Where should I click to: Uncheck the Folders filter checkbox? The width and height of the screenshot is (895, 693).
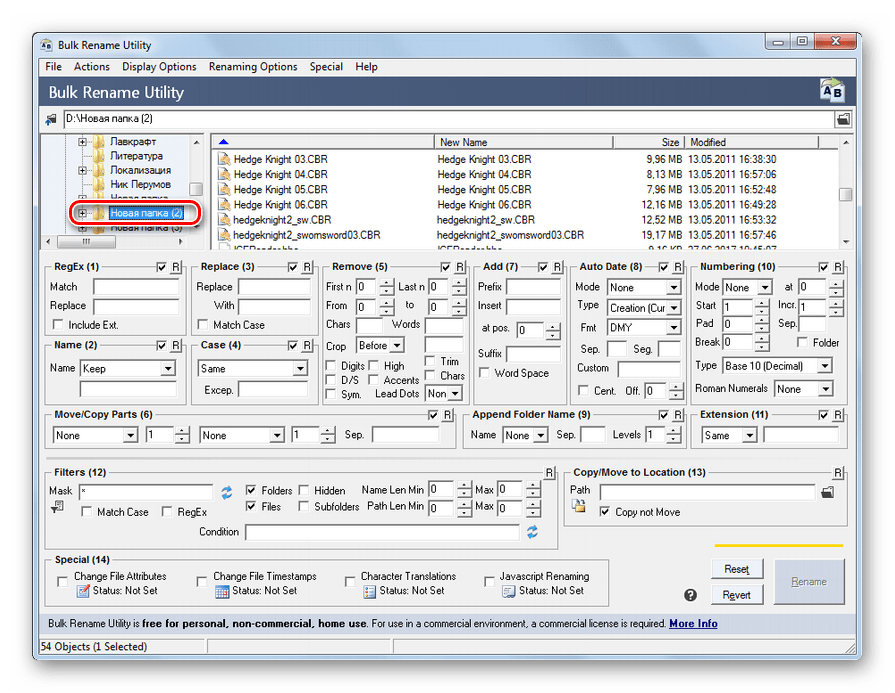[x=251, y=490]
